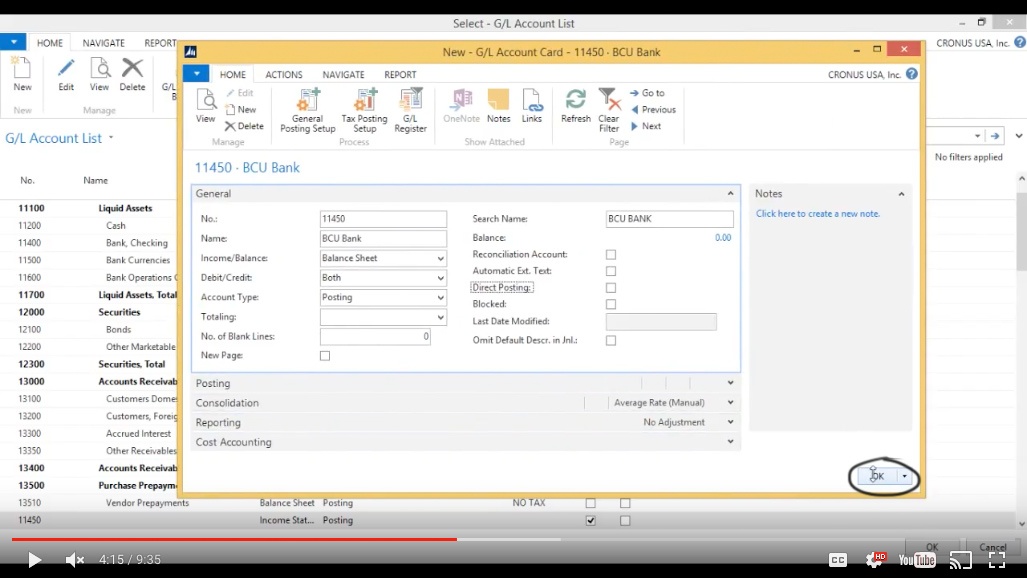
Task: Click New in the card's Manage group
Action: click(x=240, y=109)
